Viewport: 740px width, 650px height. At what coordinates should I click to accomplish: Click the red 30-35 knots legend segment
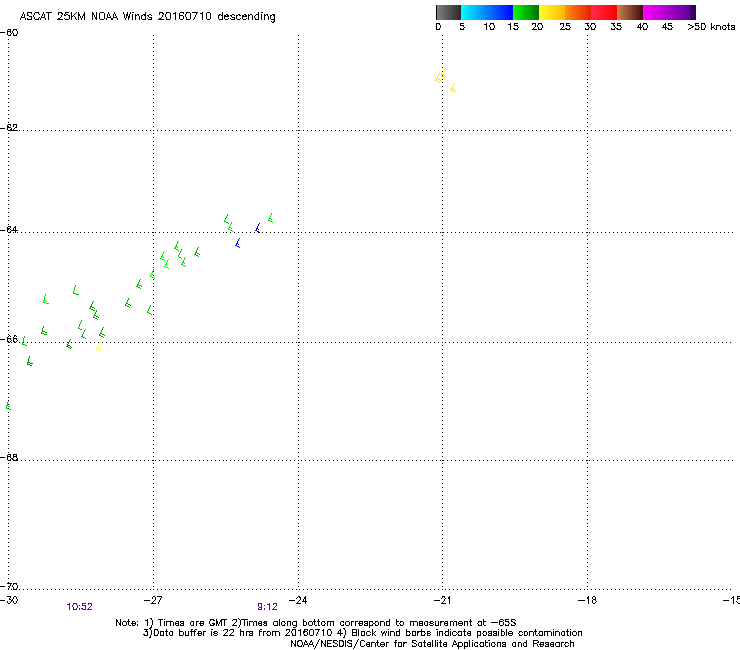point(604,12)
